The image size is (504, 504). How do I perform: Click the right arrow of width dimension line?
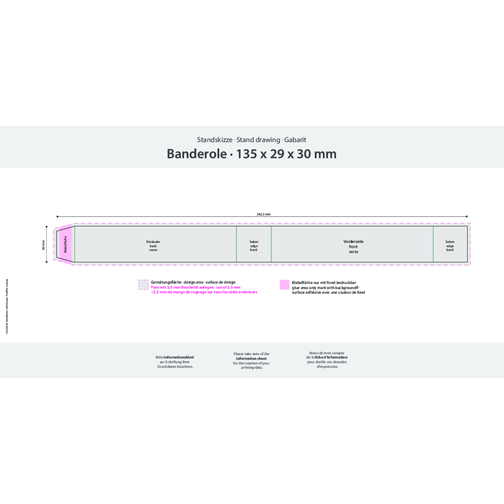[x=466, y=217]
